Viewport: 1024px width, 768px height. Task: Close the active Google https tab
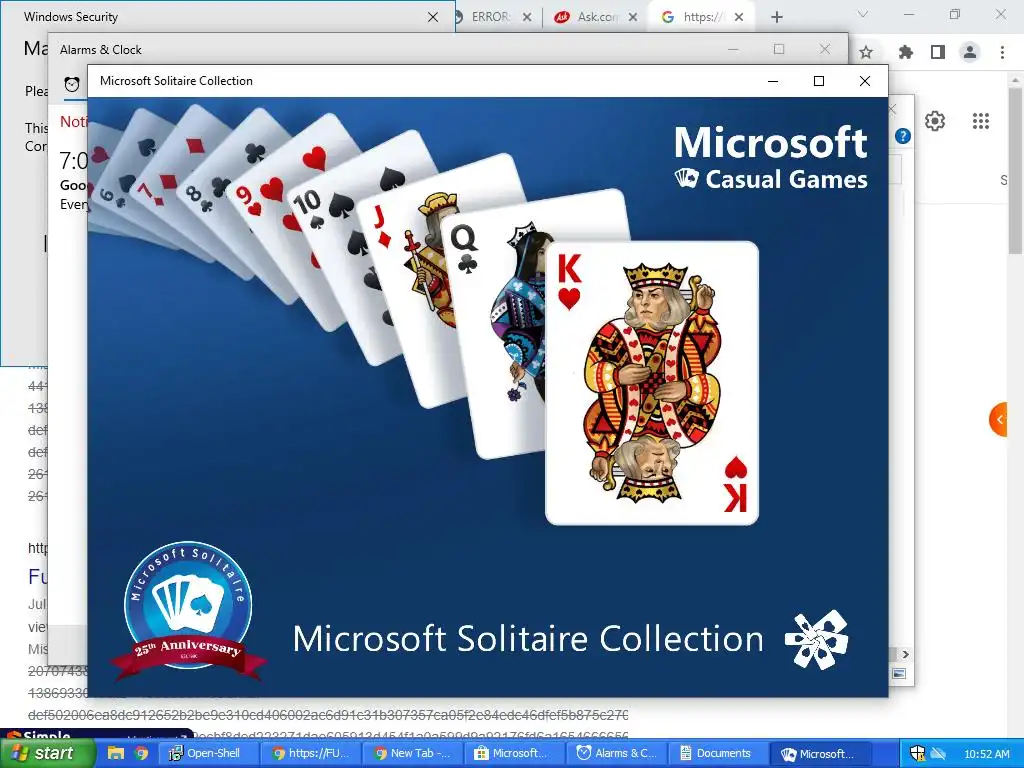[x=739, y=17]
